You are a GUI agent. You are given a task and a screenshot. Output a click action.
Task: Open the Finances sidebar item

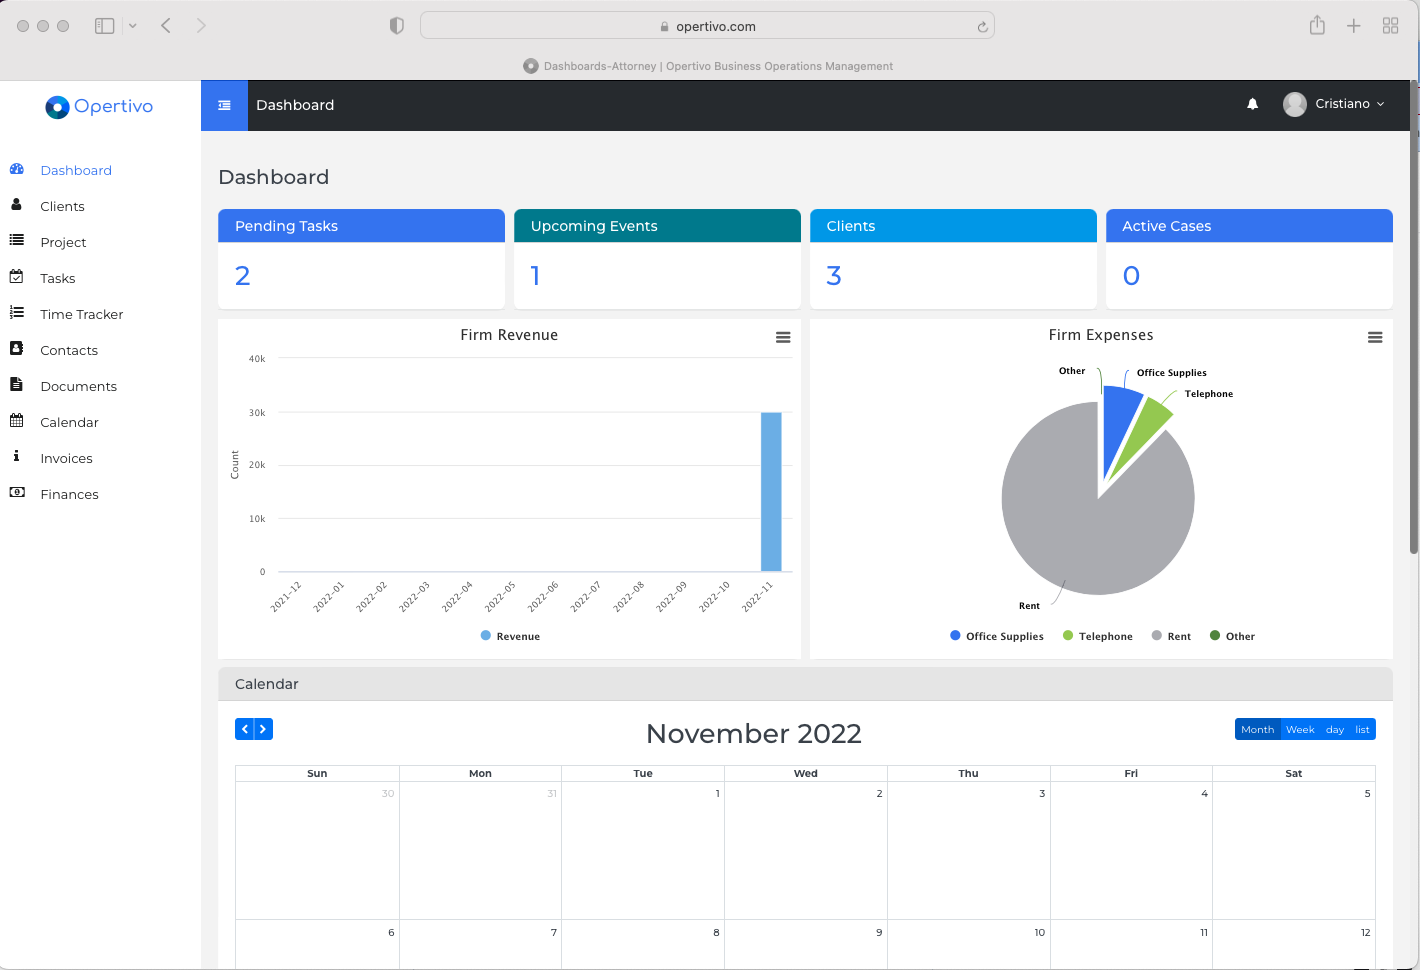69,494
